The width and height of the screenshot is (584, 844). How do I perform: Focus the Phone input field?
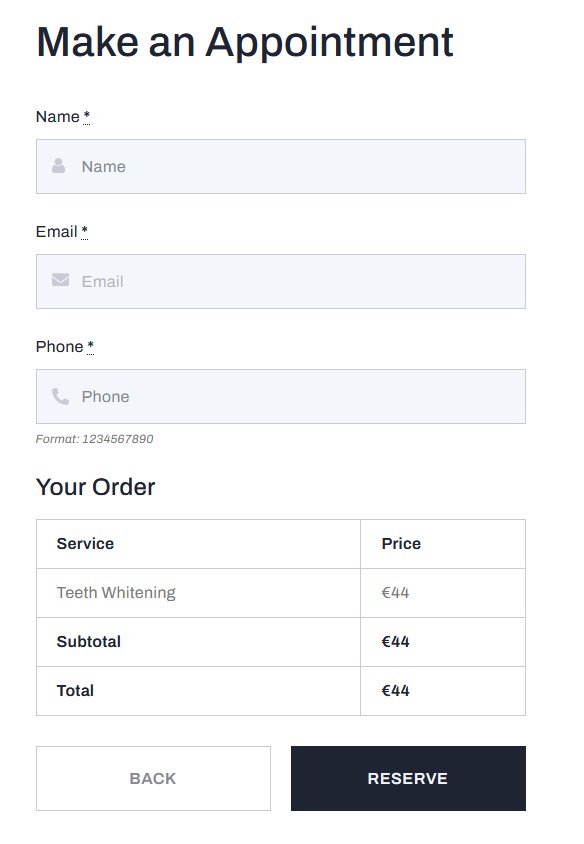(281, 397)
